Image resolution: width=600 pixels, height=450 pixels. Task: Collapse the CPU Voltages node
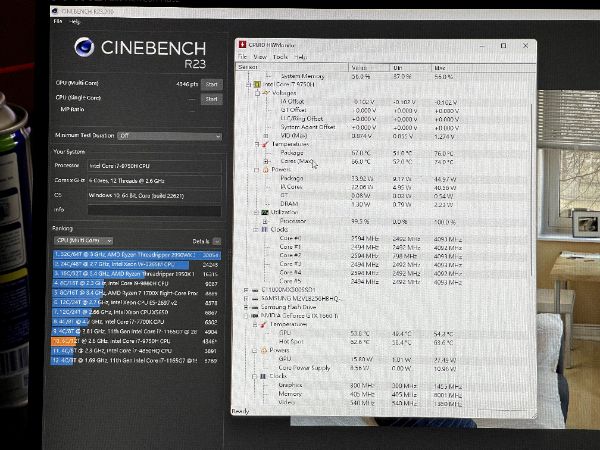coord(257,93)
